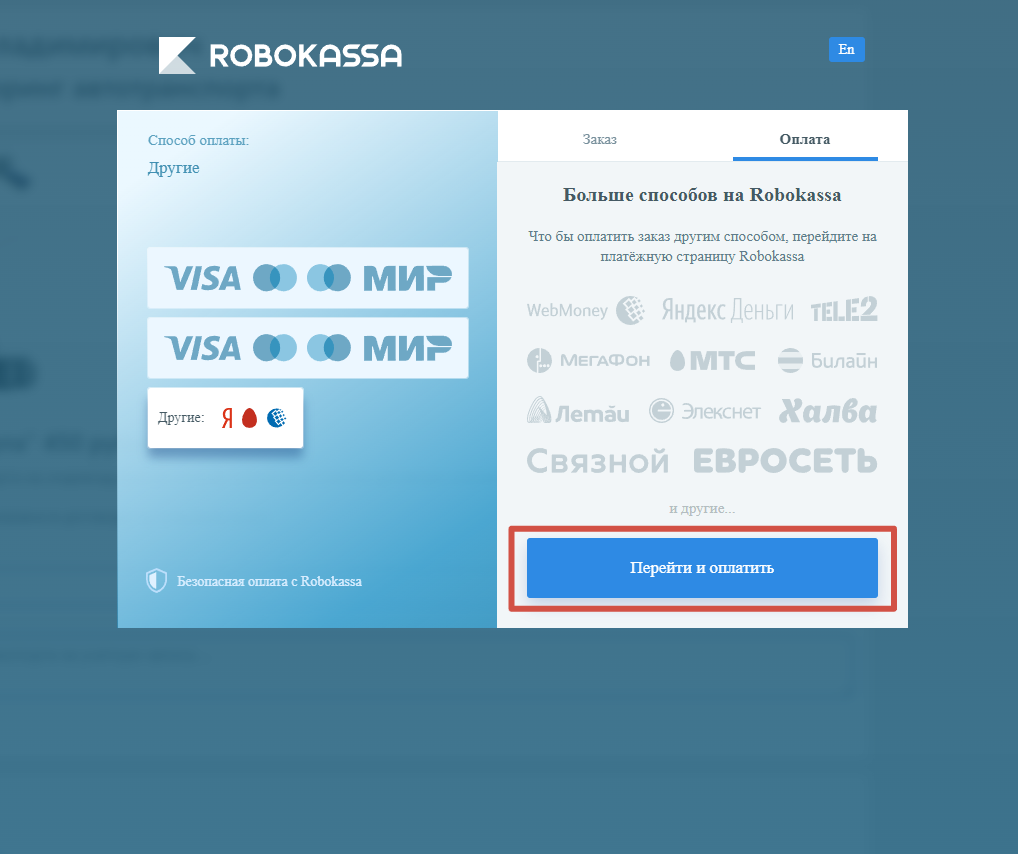1018x854 pixels.
Task: Click the Связной logo
Action: point(597,462)
